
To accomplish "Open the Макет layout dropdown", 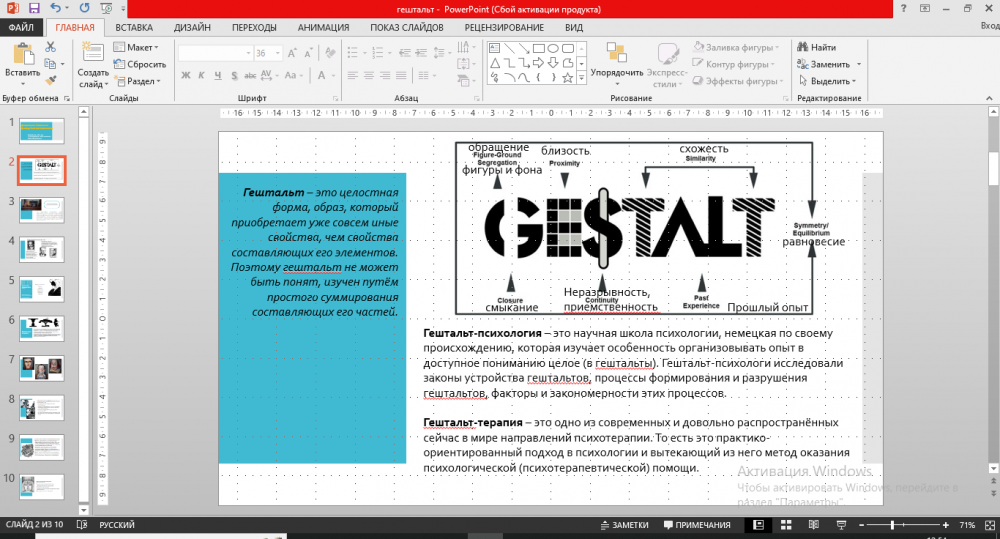I will 139,47.
